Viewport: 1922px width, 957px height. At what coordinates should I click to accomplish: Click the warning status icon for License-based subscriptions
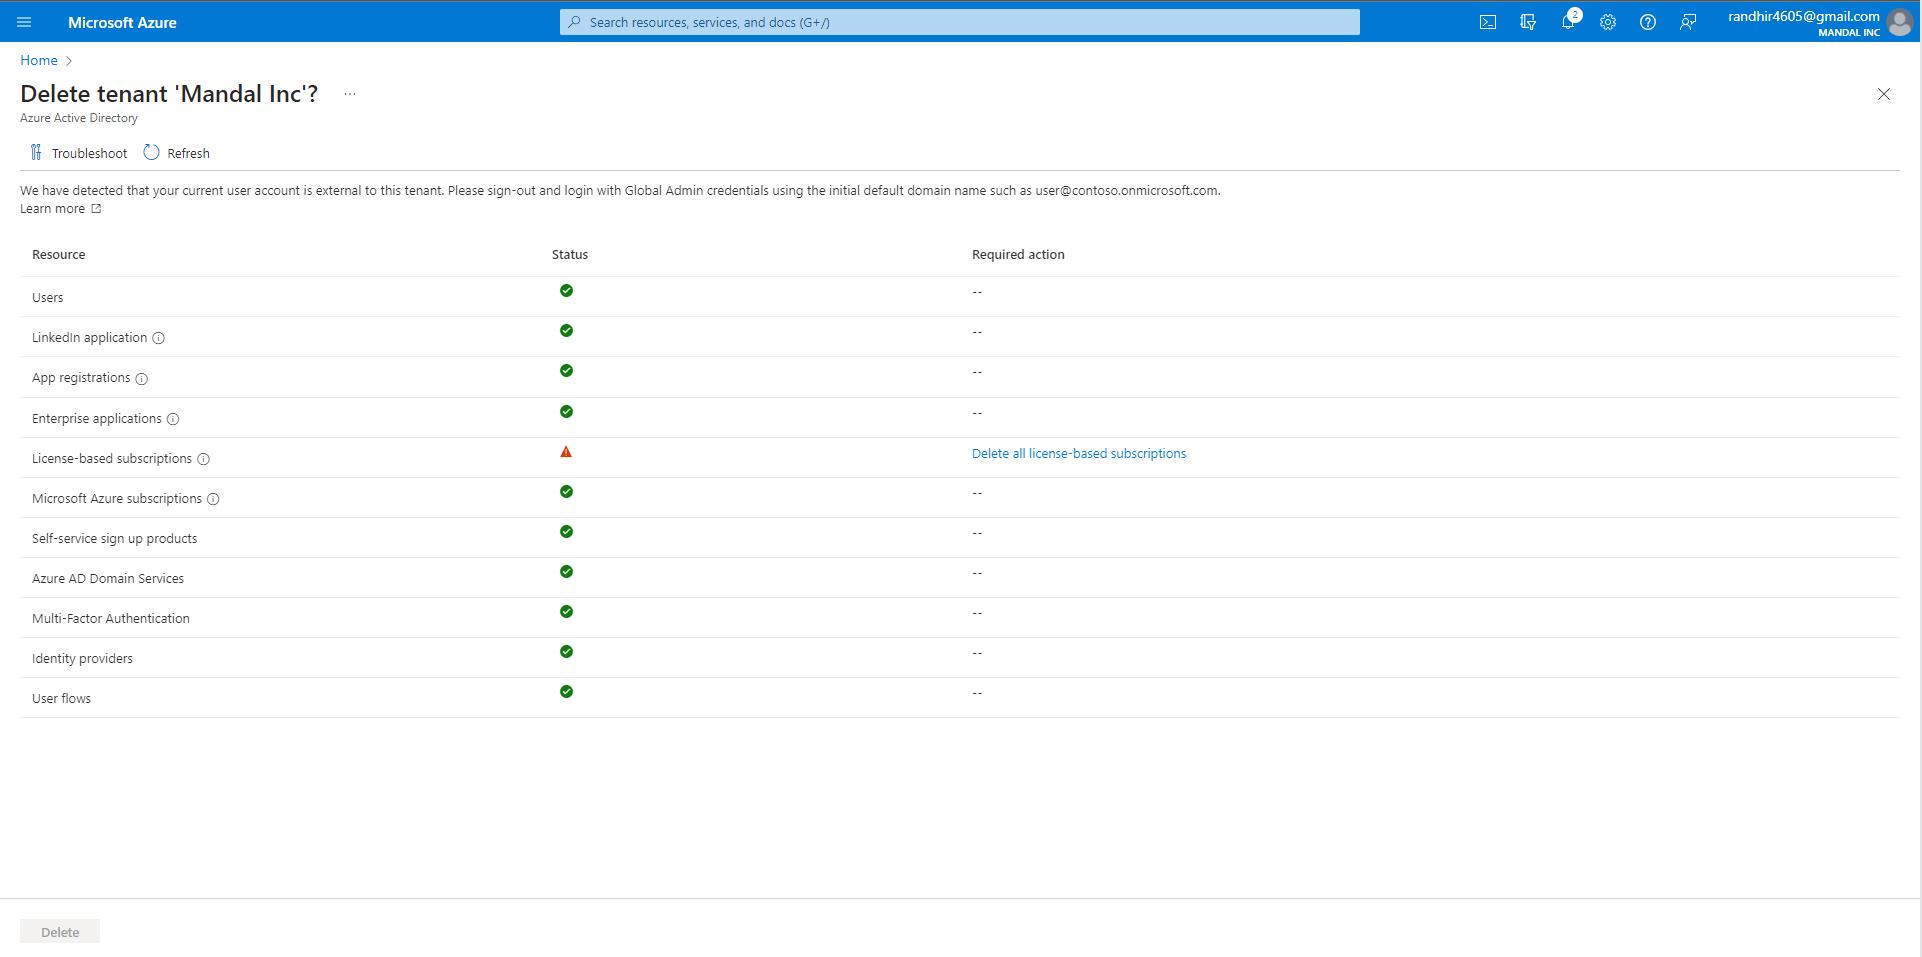[566, 452]
